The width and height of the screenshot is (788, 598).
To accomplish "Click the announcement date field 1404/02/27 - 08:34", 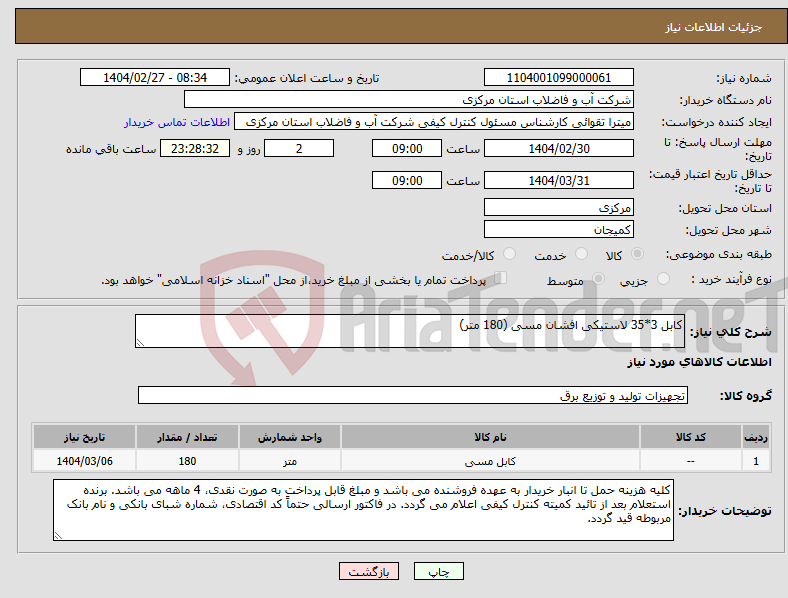I will point(155,77).
